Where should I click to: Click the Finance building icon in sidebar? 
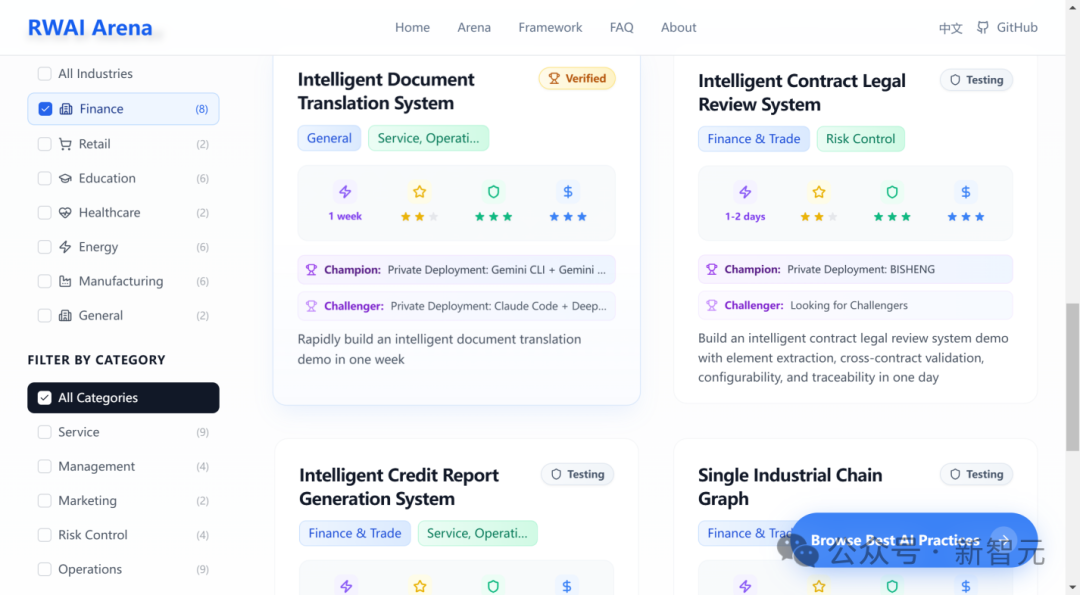pos(66,109)
